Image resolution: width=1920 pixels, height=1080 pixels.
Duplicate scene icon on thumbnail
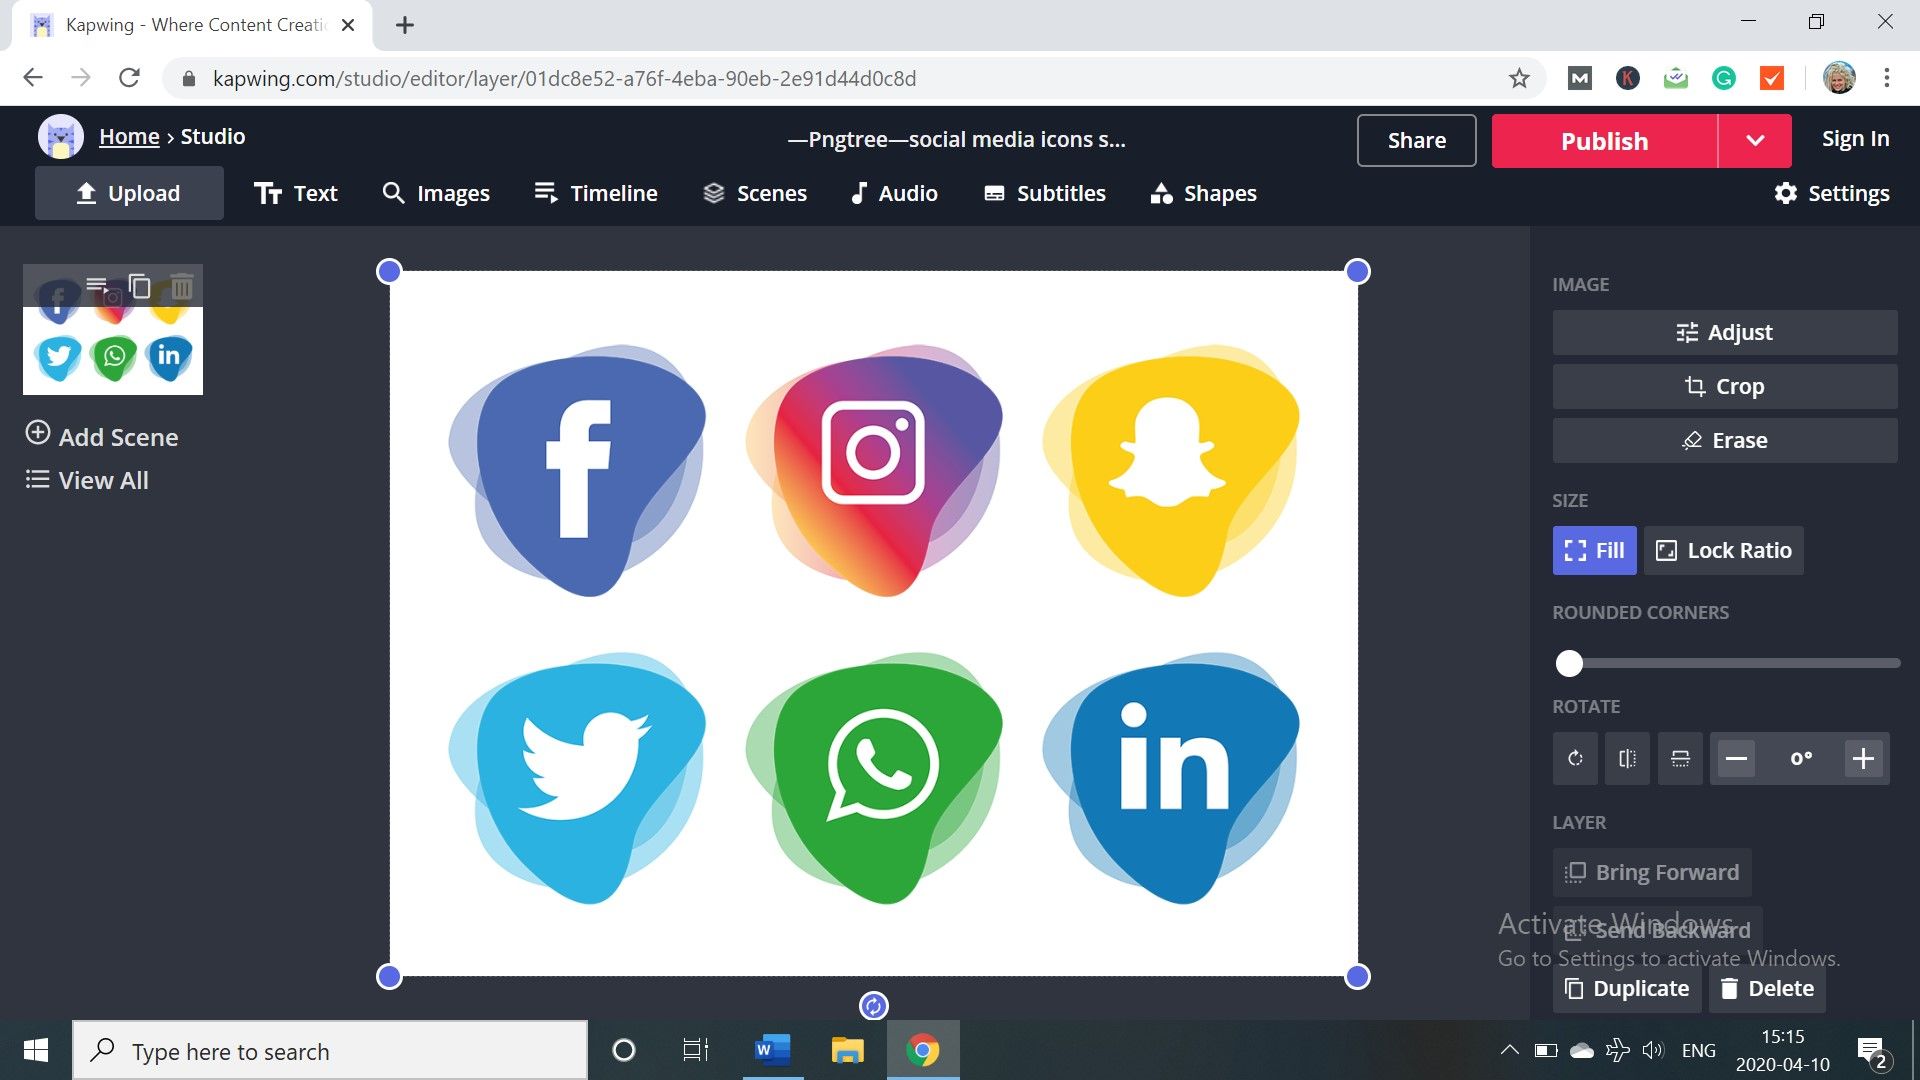[140, 287]
